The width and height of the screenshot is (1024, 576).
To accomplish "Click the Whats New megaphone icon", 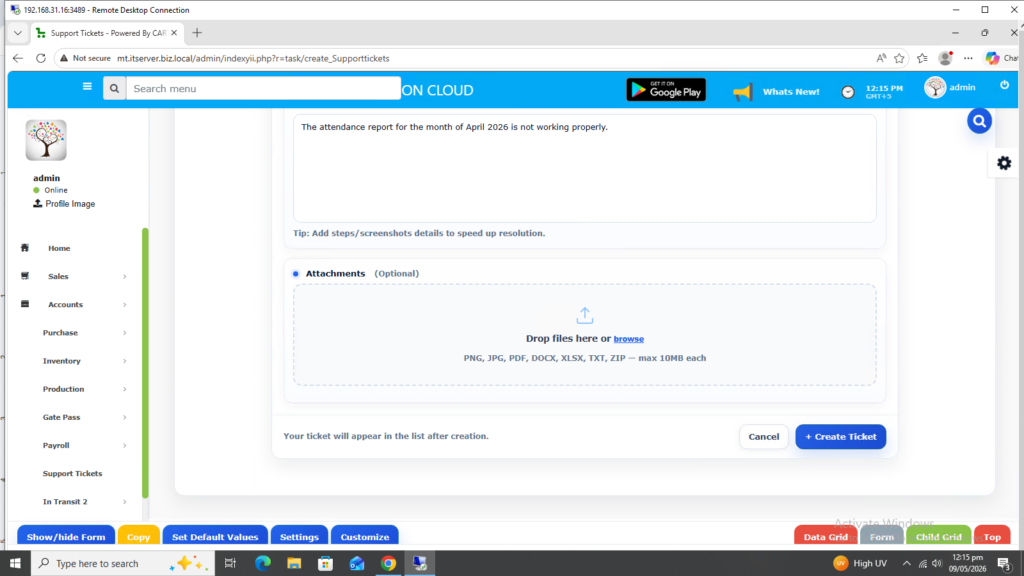I will click(x=743, y=91).
